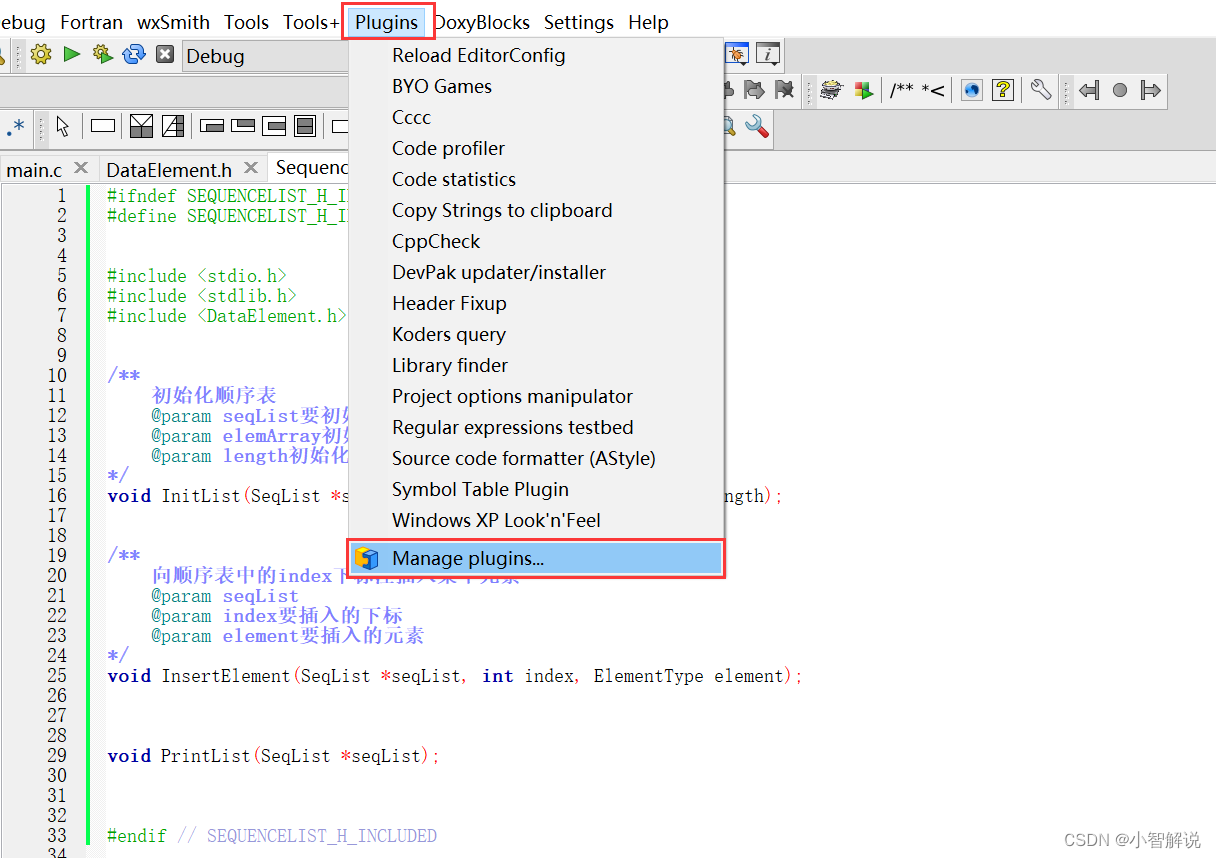The image size is (1216, 858).
Task: Open the Fortran menu
Action: 92,22
